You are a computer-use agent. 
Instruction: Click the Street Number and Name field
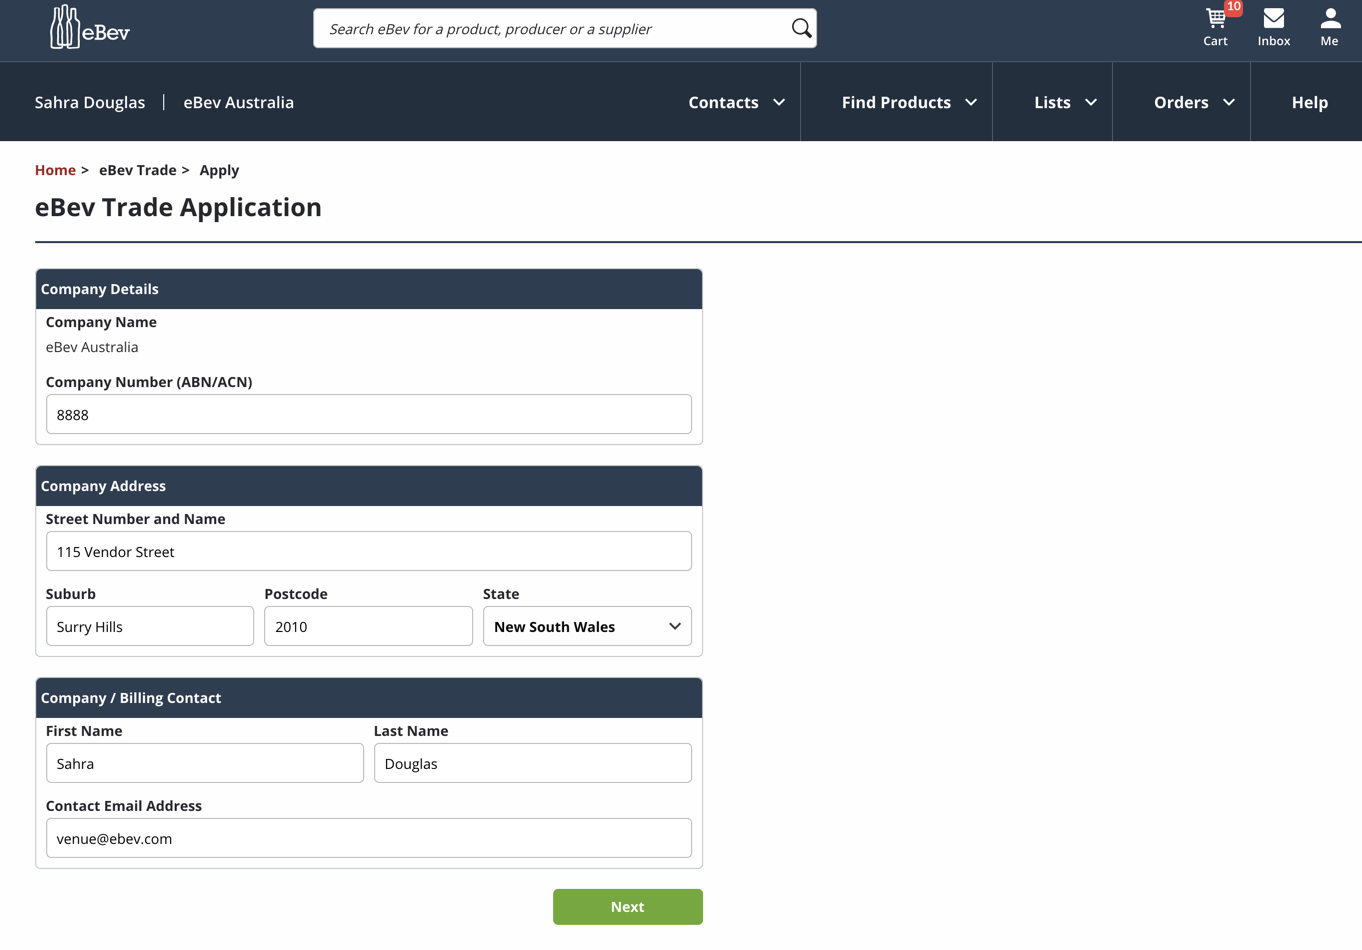click(x=369, y=551)
